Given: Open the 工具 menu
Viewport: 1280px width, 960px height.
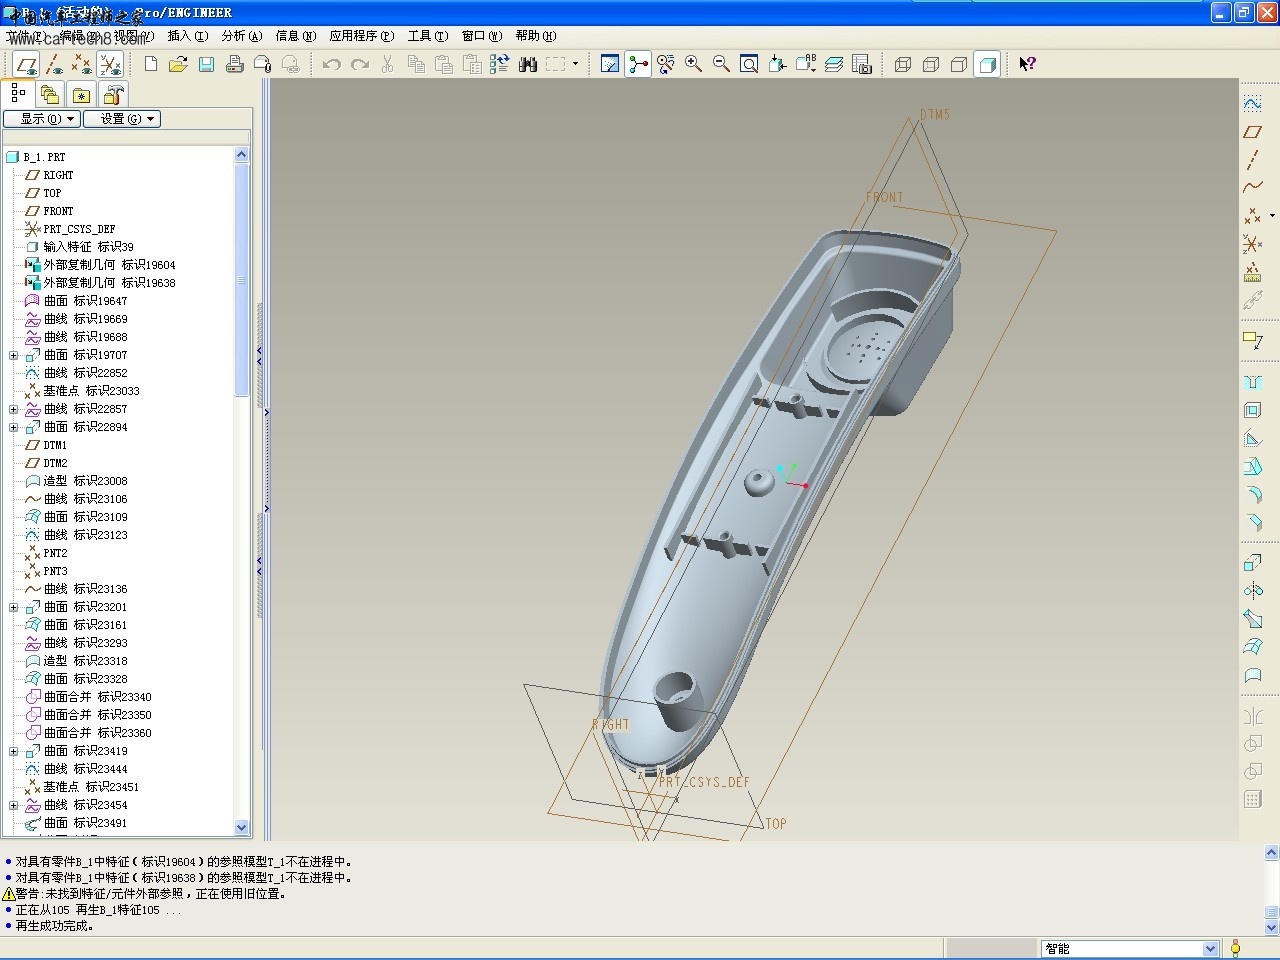Looking at the screenshot, I should (427, 36).
